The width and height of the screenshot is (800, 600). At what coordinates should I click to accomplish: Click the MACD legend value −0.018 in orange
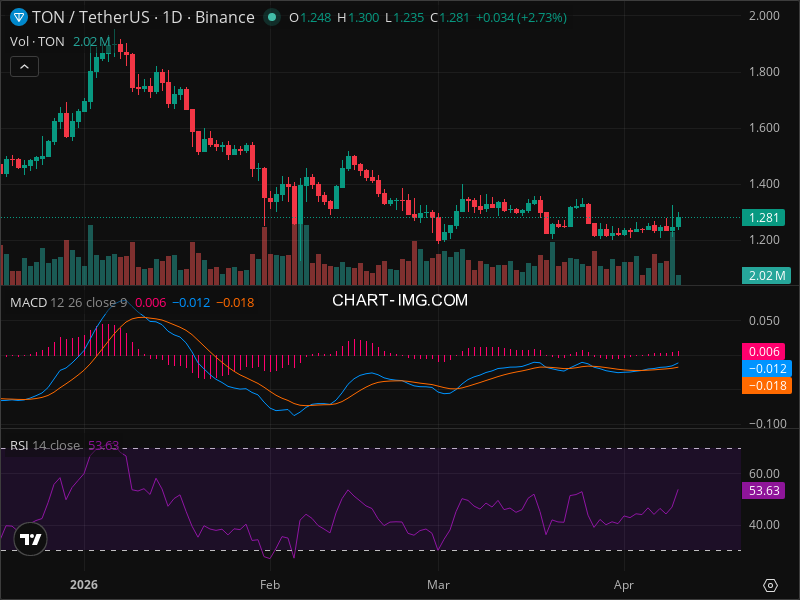tap(235, 303)
